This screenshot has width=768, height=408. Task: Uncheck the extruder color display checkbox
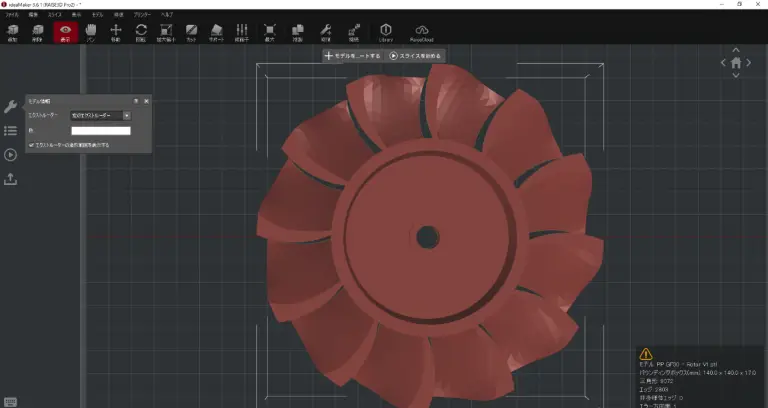(32, 145)
